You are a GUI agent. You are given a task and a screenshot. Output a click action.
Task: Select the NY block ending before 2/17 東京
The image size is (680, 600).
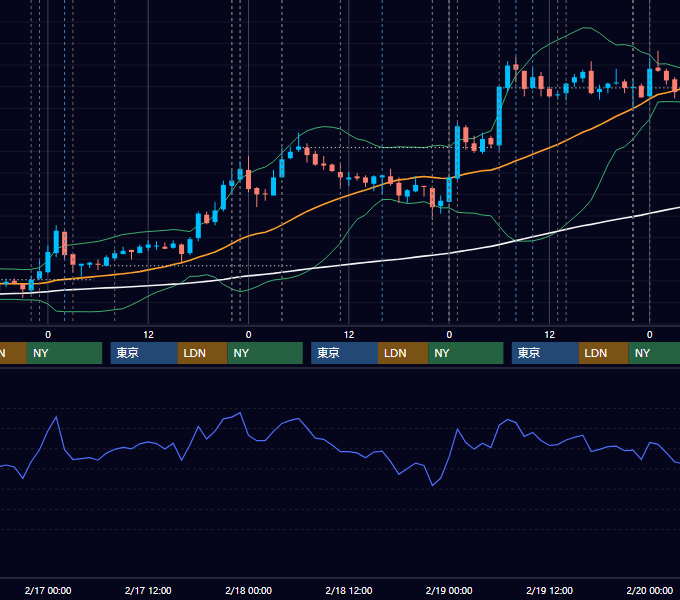click(64, 353)
